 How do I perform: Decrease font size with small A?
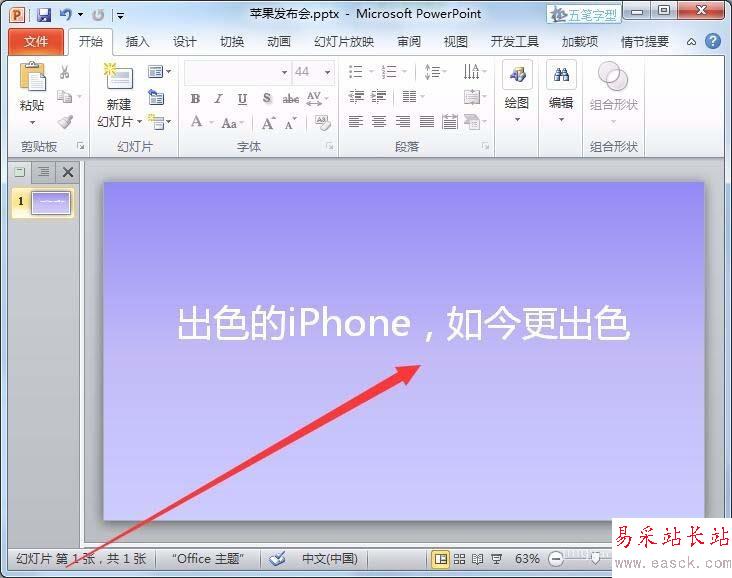[x=290, y=124]
